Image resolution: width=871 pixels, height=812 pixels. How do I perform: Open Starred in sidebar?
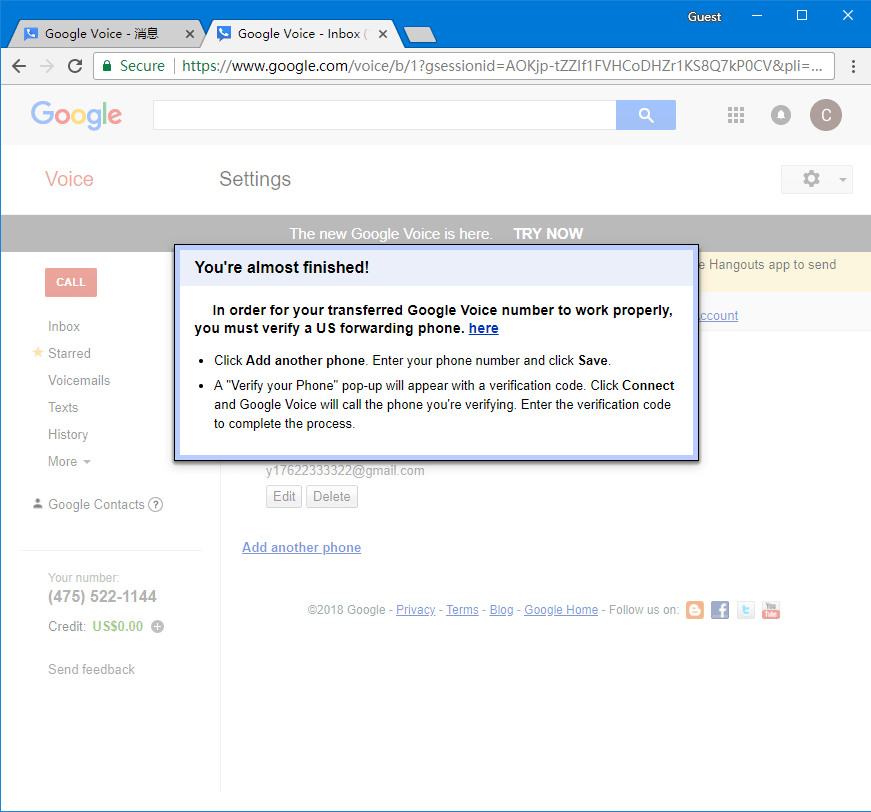tap(69, 353)
